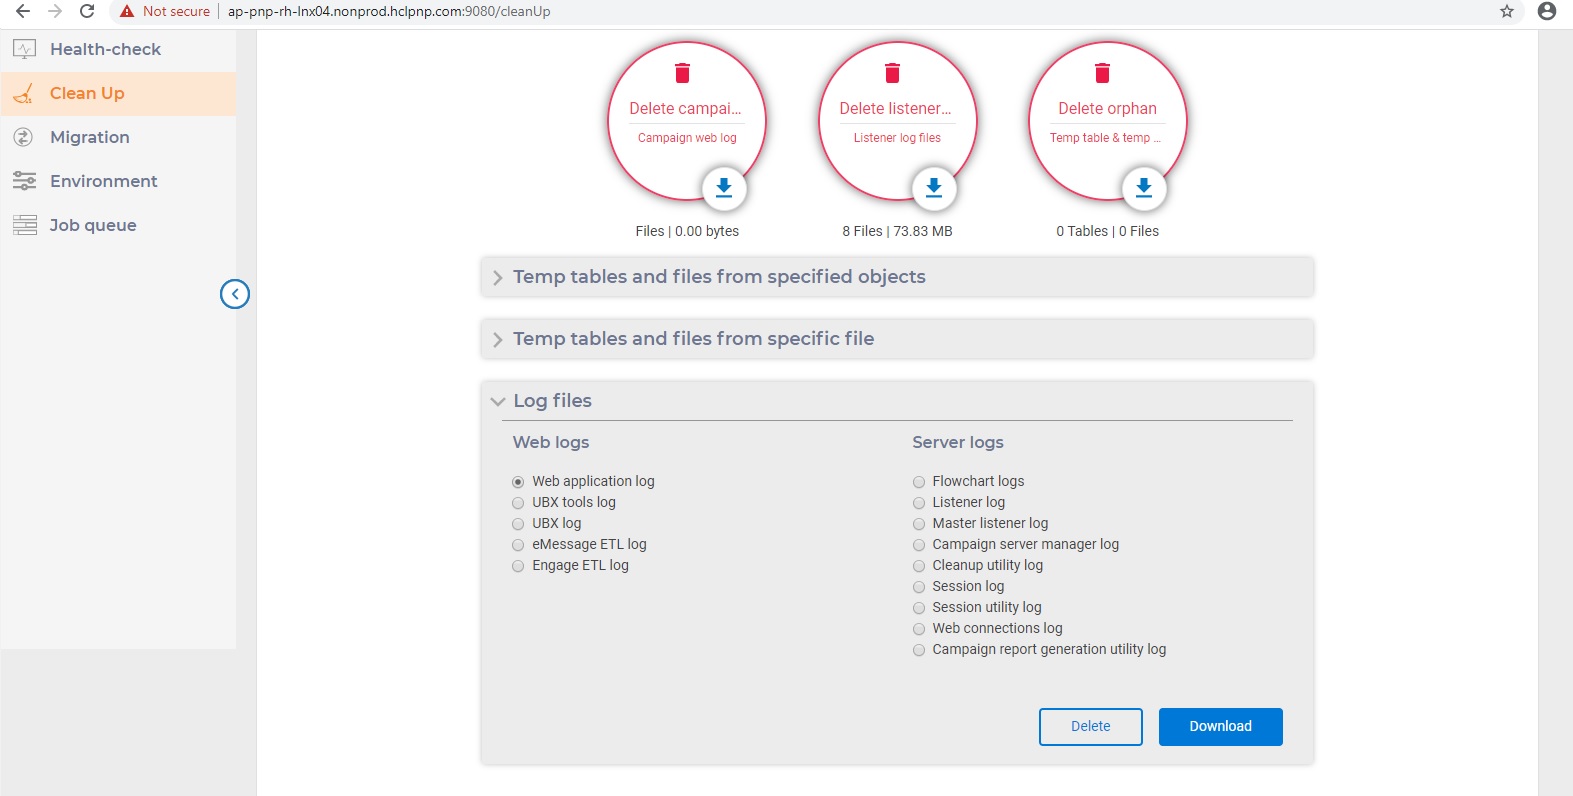Click the Listener log files subtitle
The image size is (1573, 796).
897,138
